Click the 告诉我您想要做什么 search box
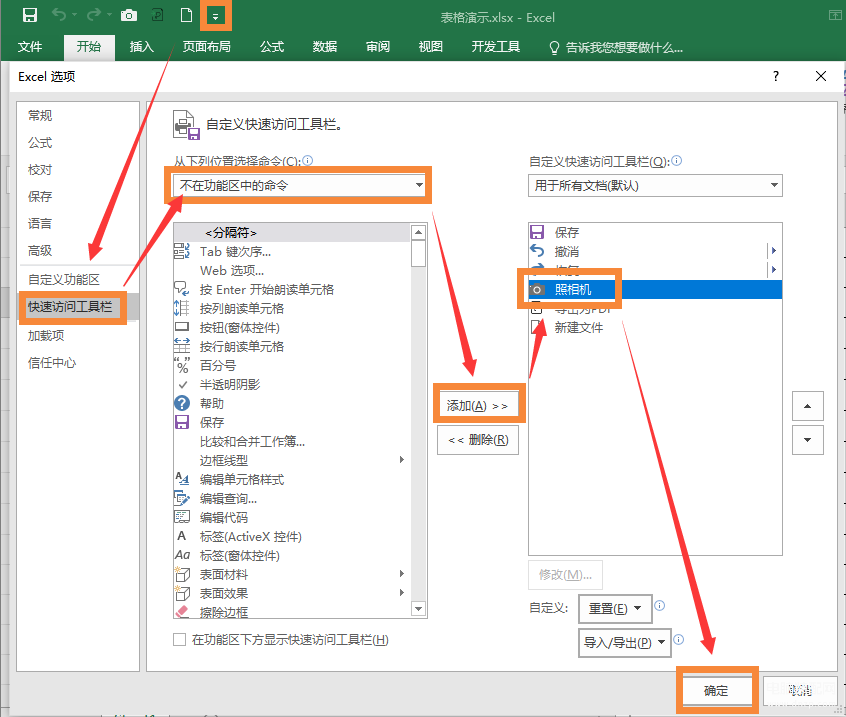This screenshot has width=846, height=717. point(616,47)
